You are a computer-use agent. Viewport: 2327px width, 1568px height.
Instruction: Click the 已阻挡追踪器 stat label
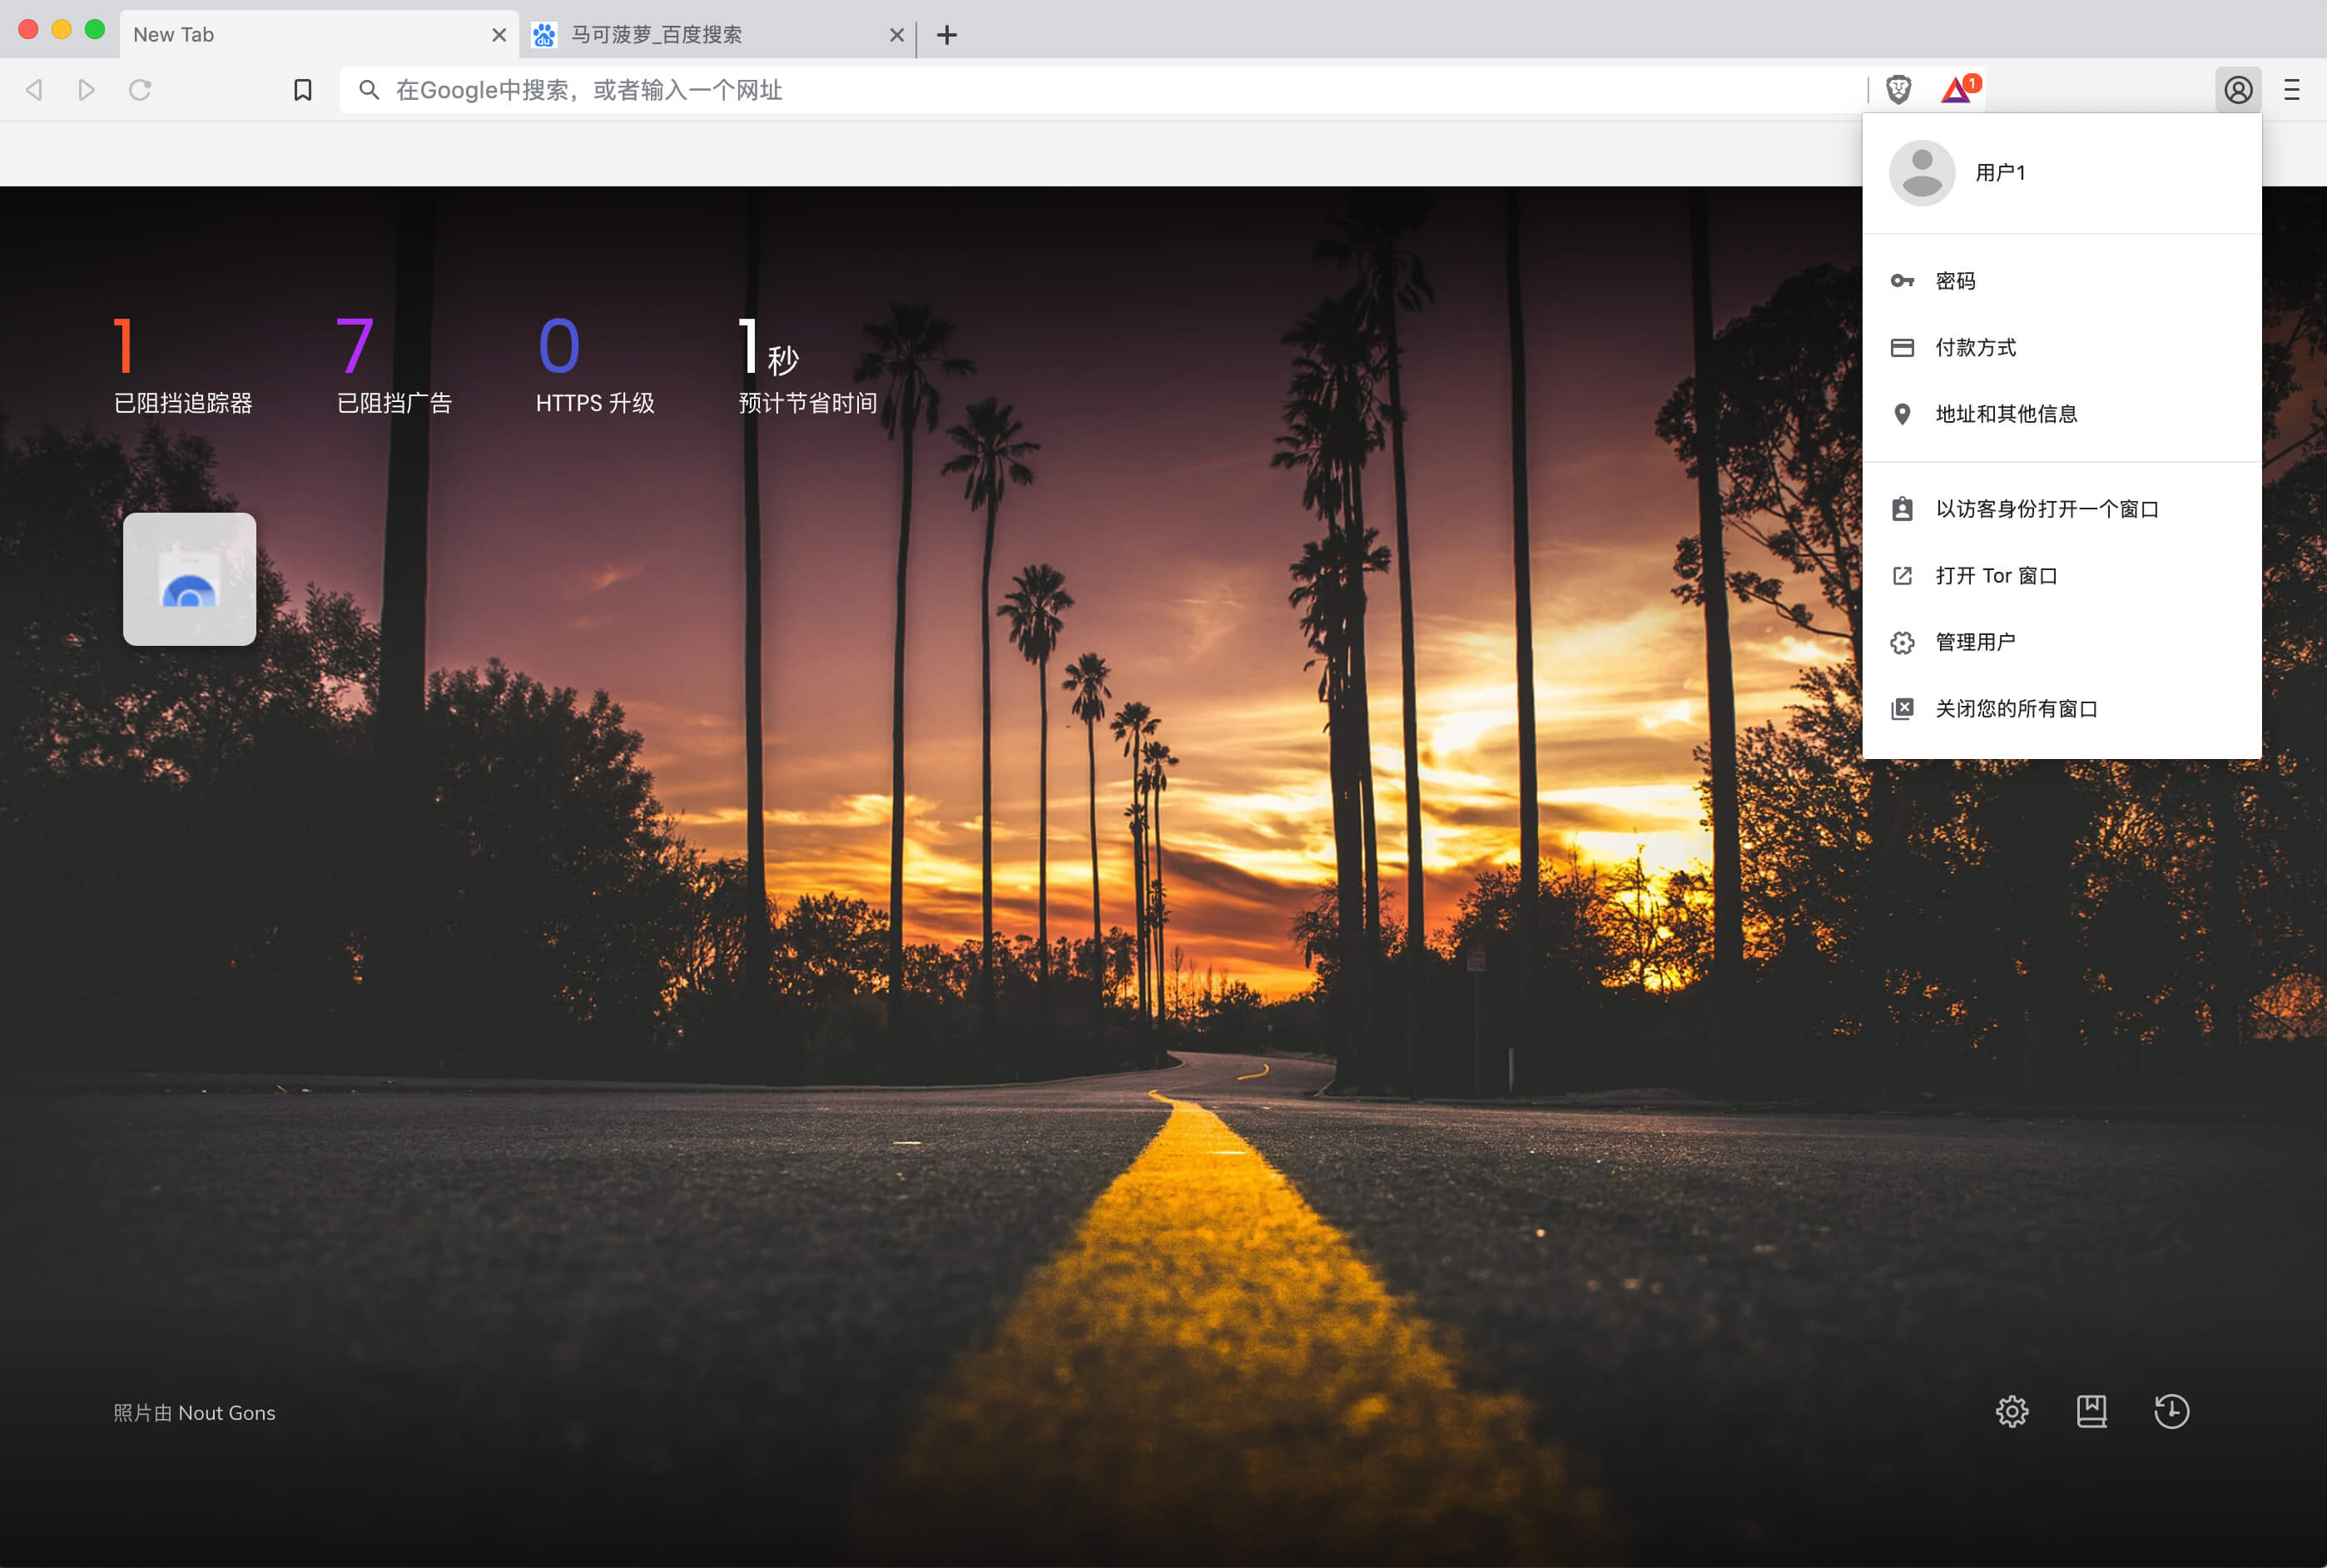(183, 403)
